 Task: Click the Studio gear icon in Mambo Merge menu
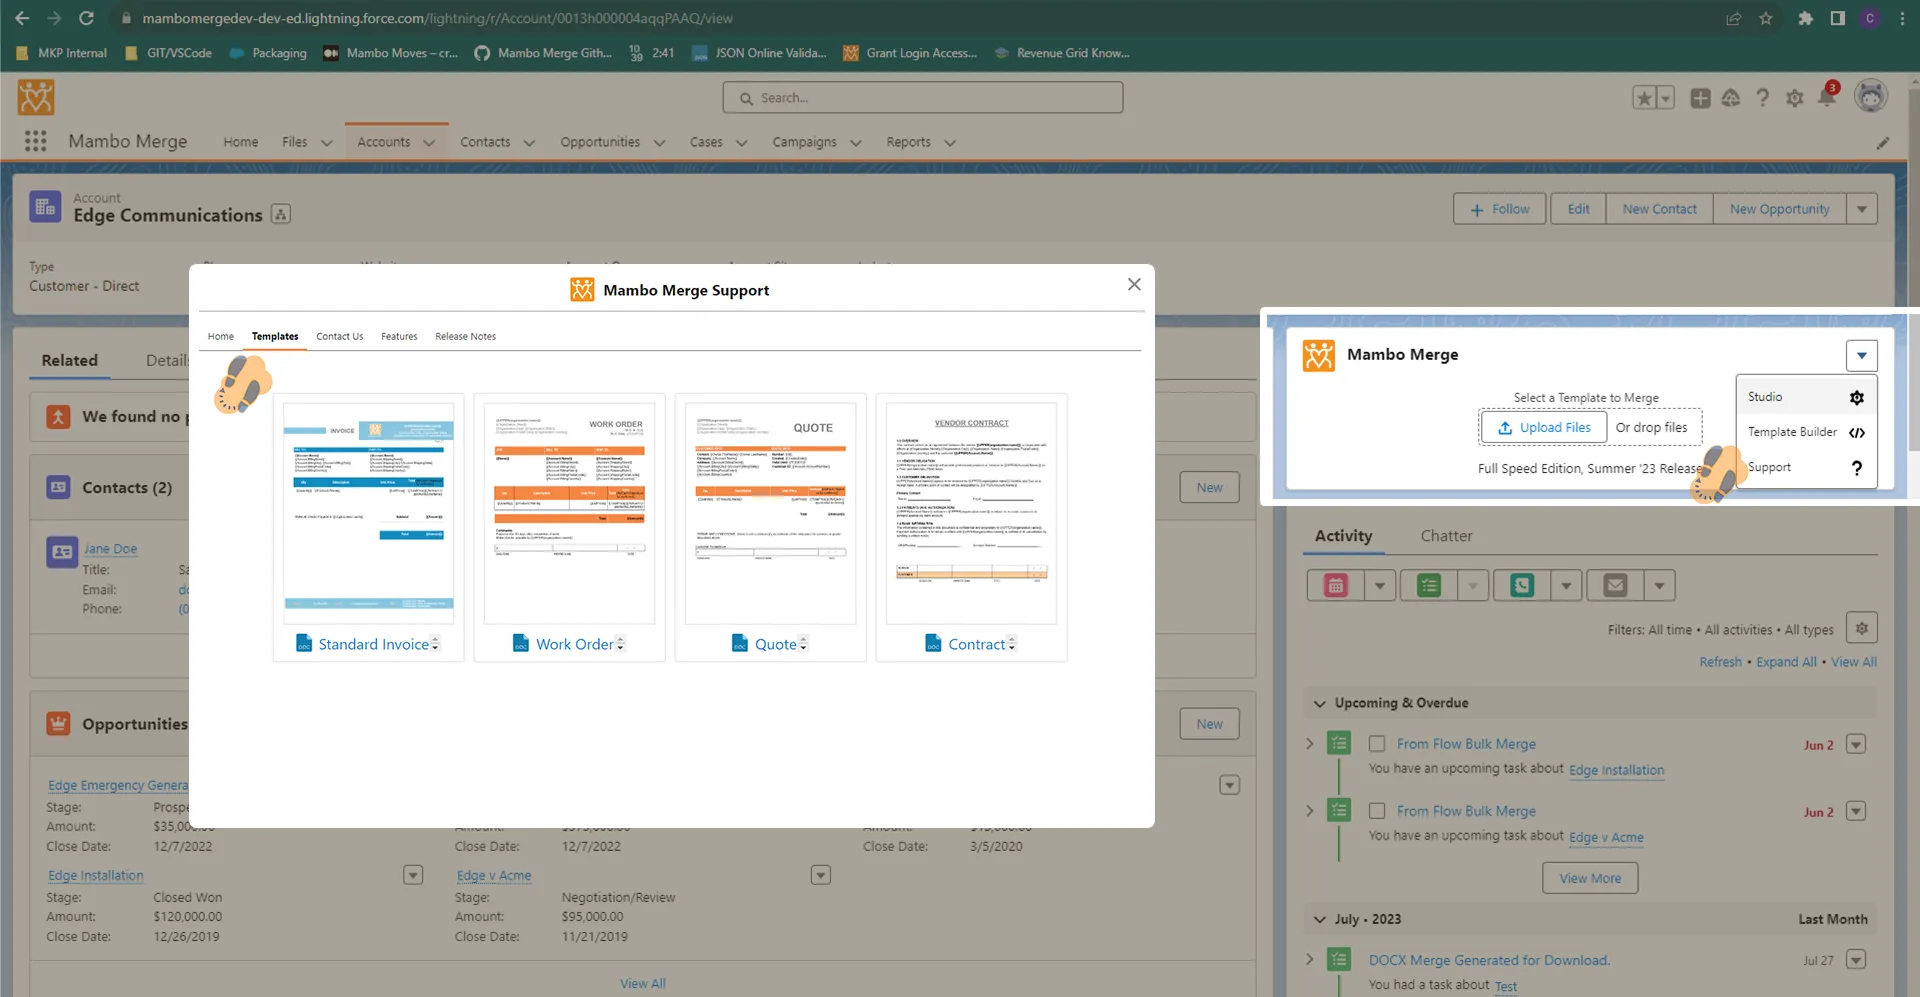[x=1857, y=398]
